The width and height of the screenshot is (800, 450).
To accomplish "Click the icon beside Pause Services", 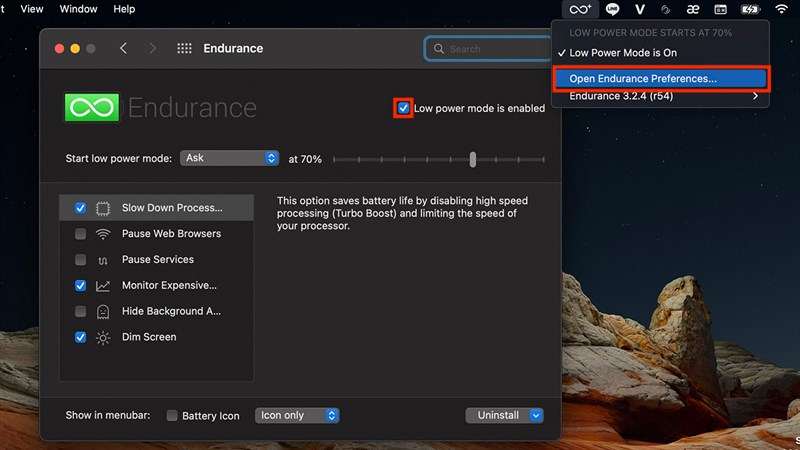I will (103, 260).
